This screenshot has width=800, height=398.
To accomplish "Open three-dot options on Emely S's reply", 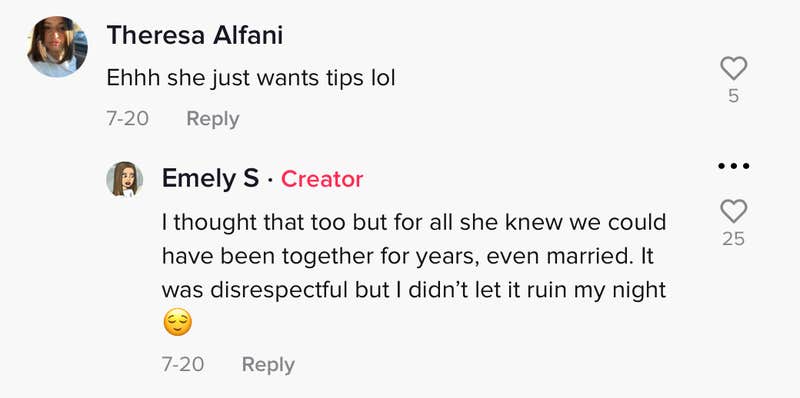I will pos(733,166).
